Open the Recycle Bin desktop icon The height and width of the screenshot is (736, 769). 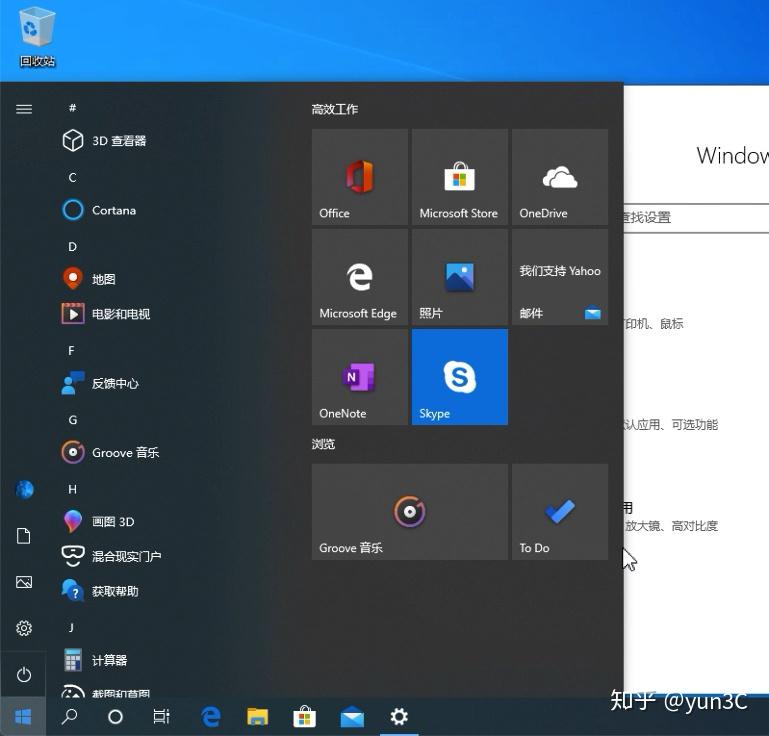click(37, 37)
